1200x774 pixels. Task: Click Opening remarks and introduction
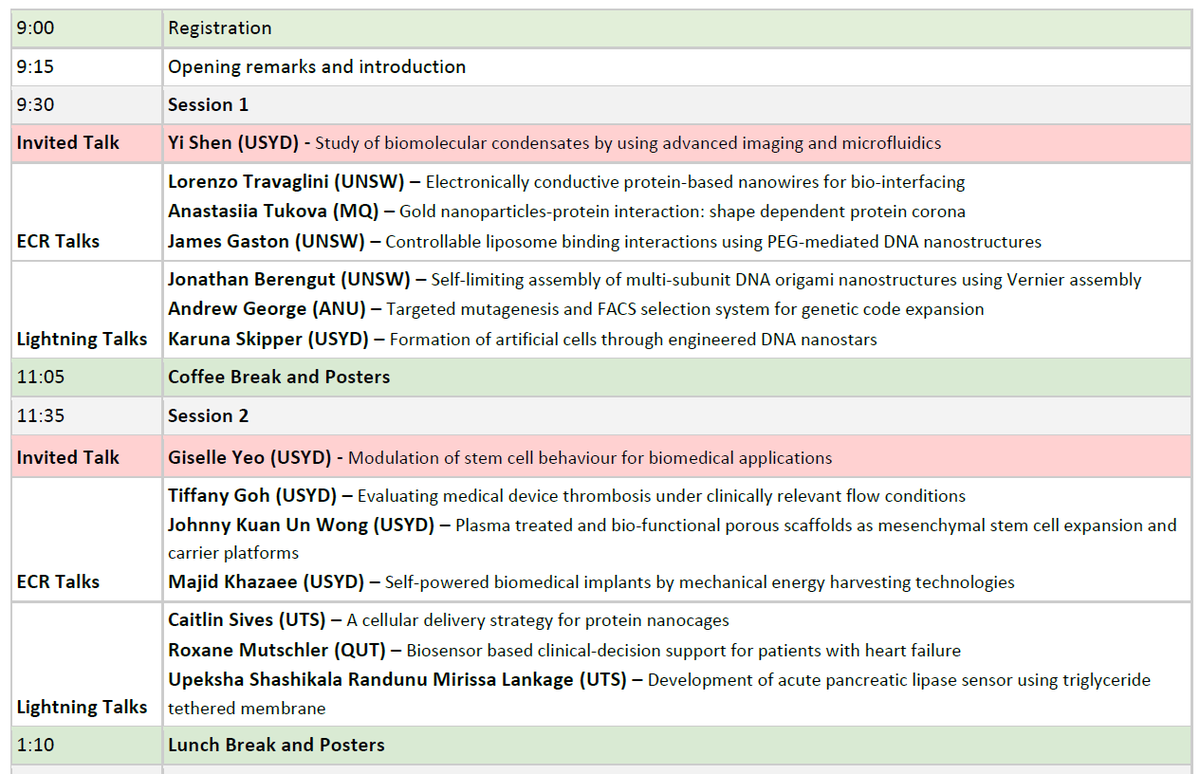[x=316, y=67]
